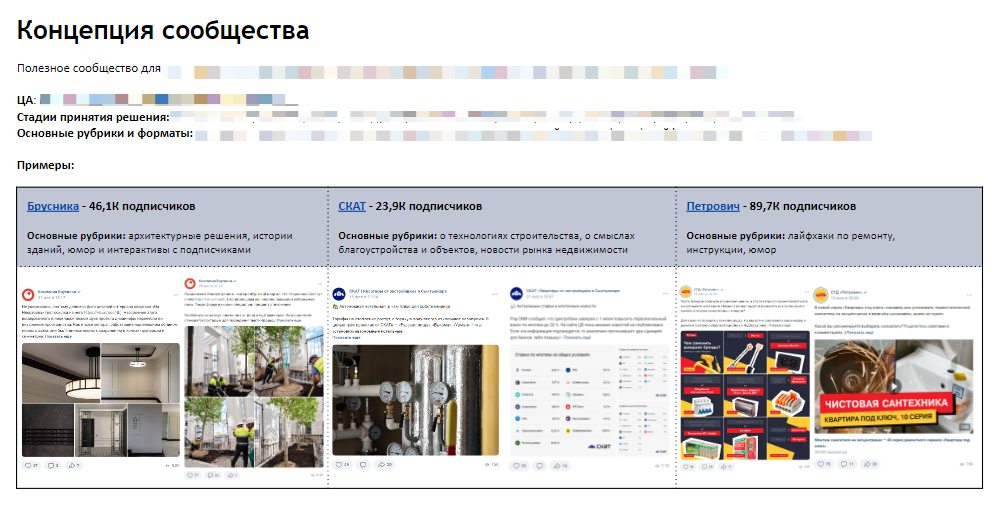Viewport: 1000px width, 509px height.
Task: Click 'лайфхаки по ремонту' rubric text
Action: tap(841, 236)
